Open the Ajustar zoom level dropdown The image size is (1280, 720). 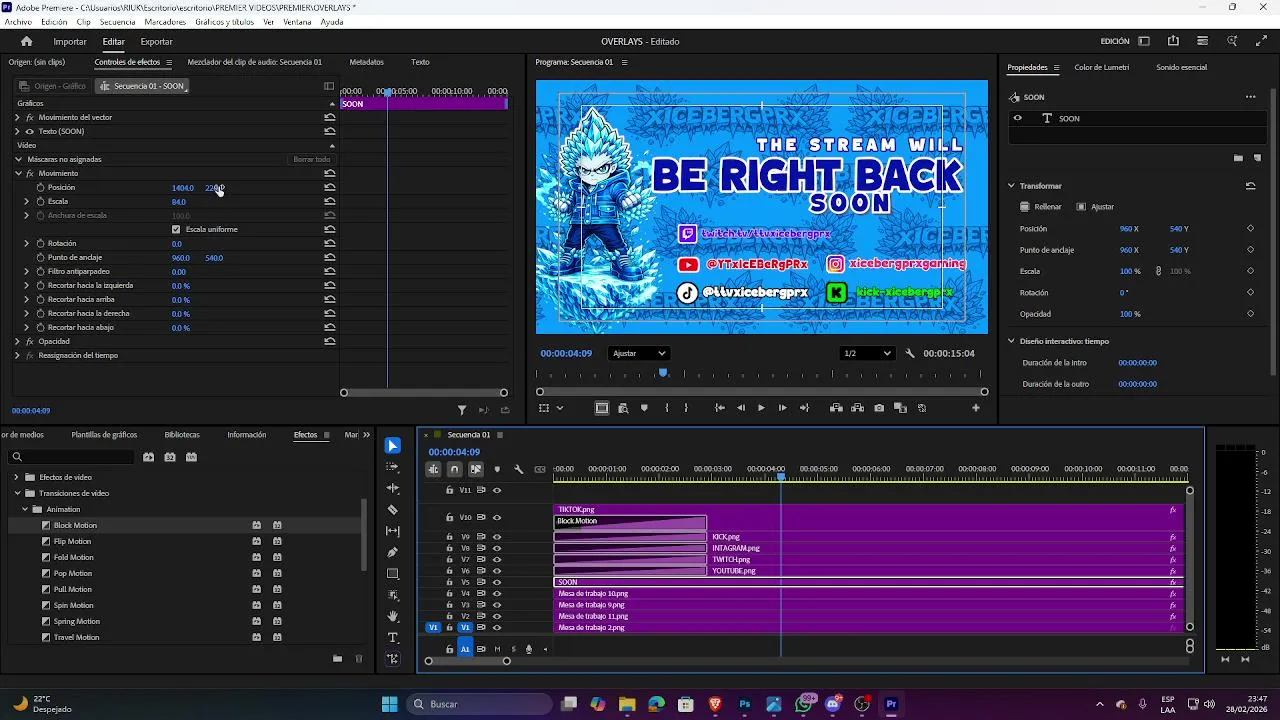coord(639,353)
